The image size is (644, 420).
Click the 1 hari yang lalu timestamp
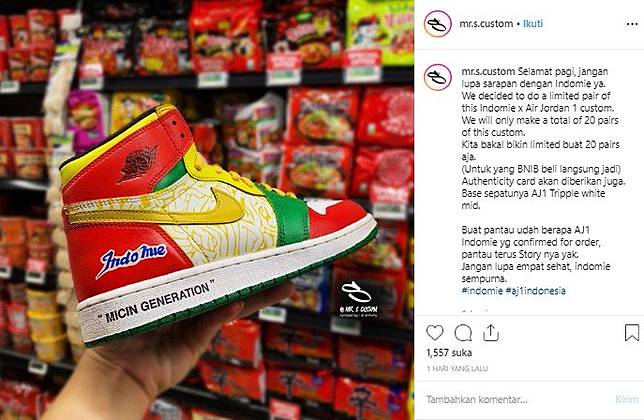tap(457, 369)
